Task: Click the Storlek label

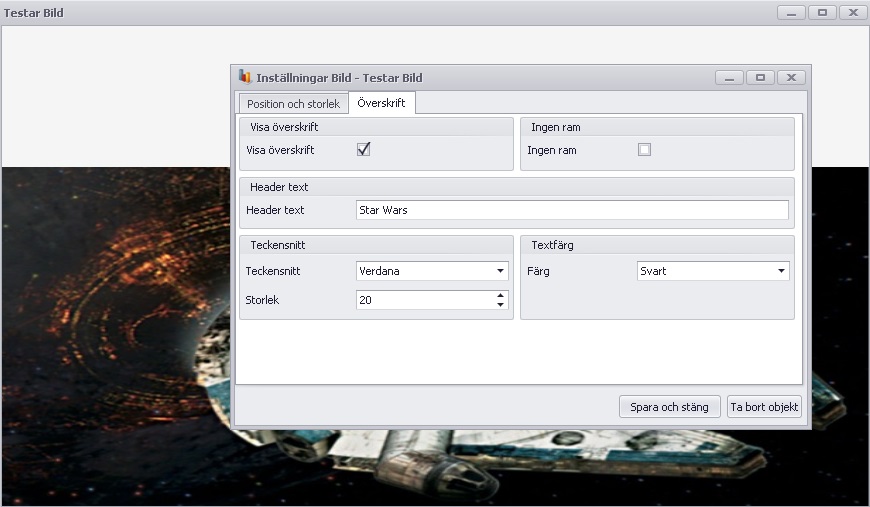Action: pos(262,300)
